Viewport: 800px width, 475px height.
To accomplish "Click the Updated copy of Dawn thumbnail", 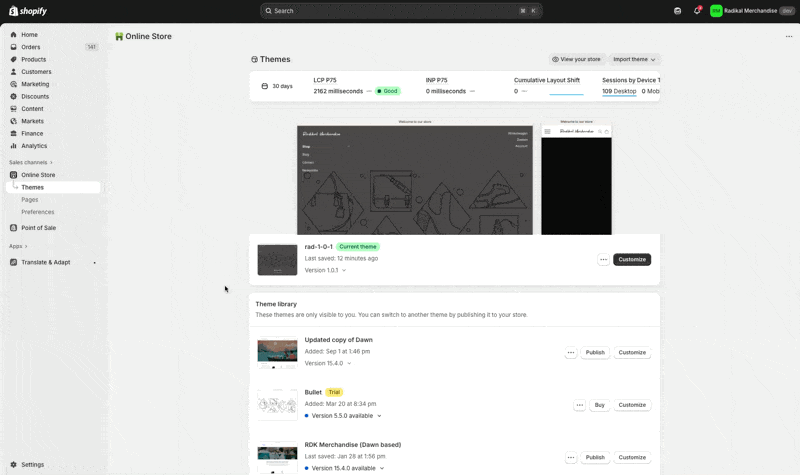I will tap(277, 353).
